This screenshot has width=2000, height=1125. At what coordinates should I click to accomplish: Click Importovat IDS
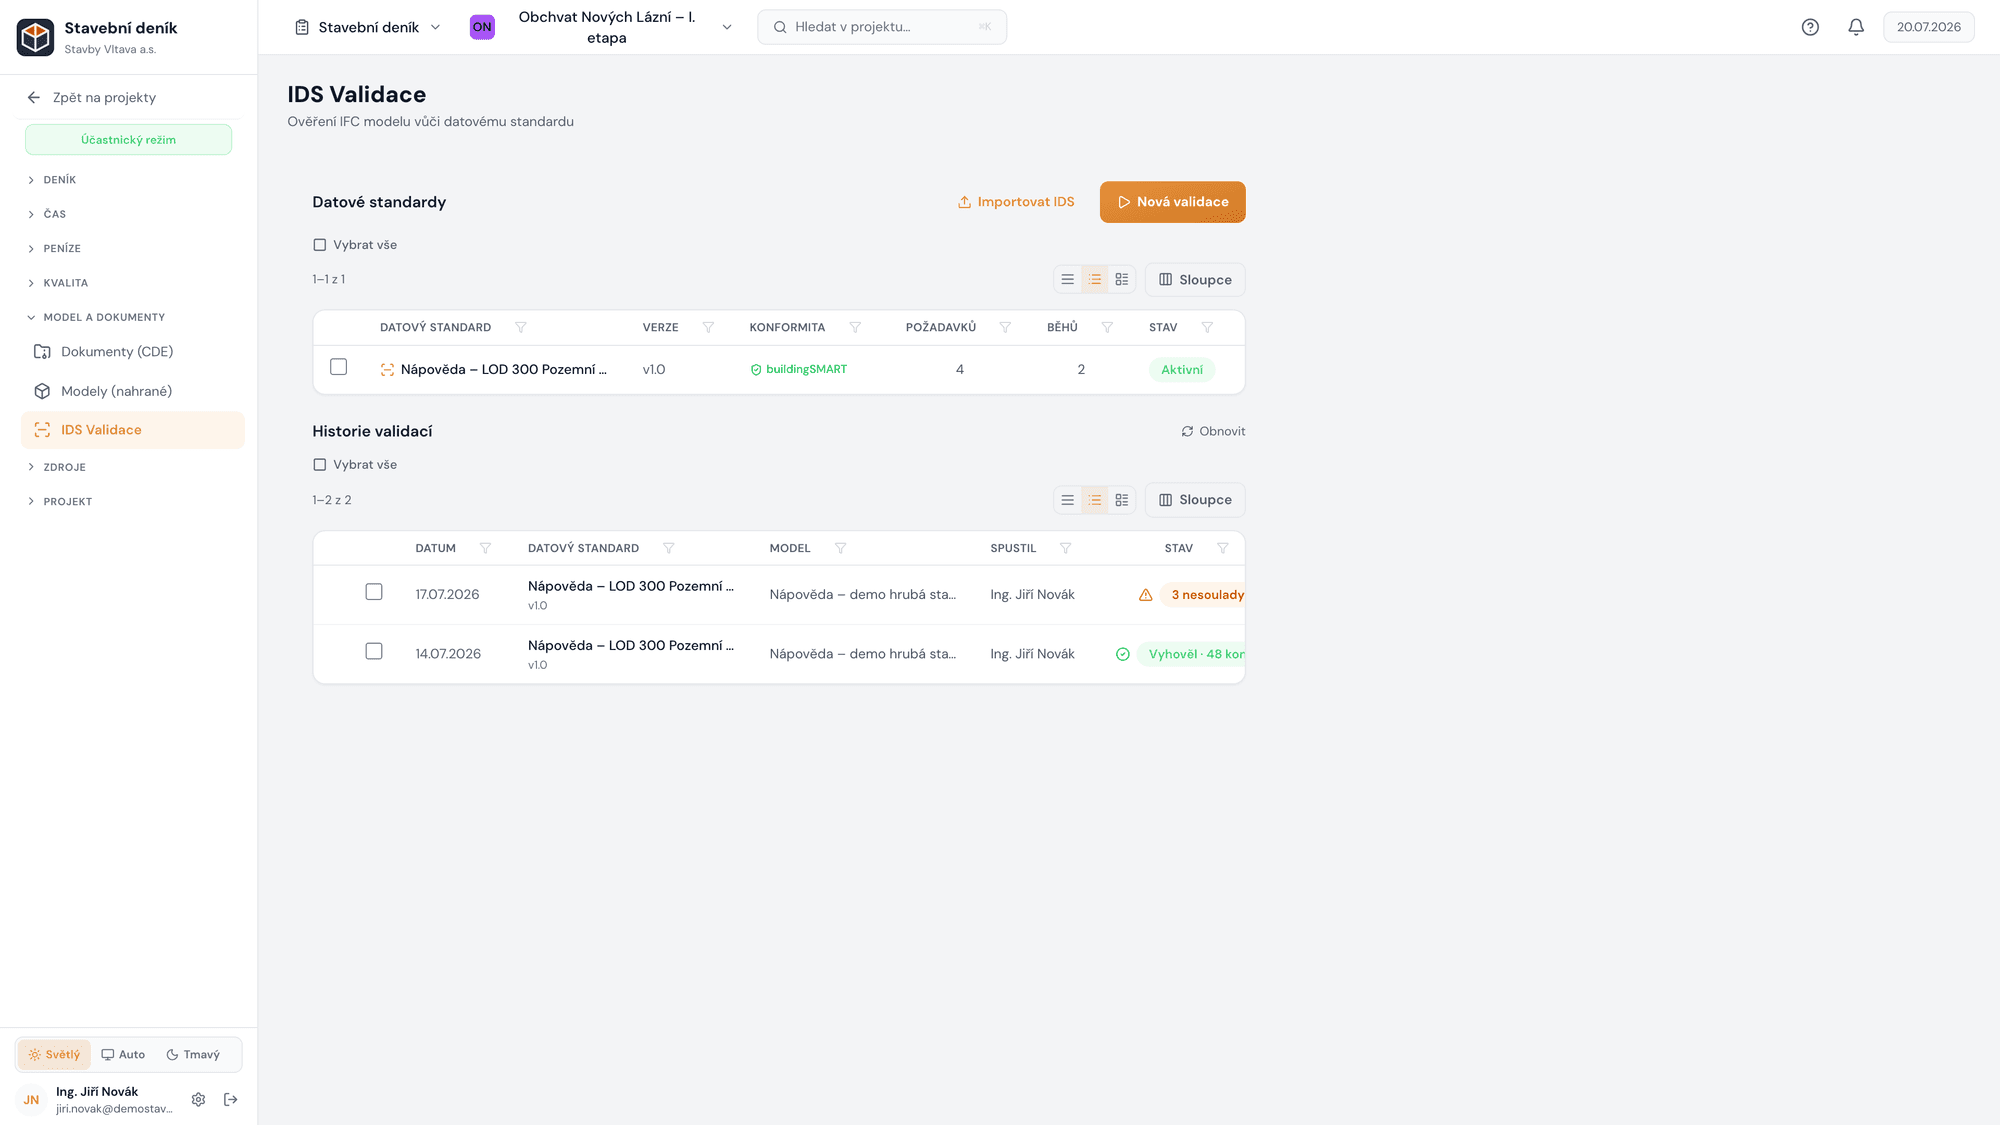pos(1016,202)
